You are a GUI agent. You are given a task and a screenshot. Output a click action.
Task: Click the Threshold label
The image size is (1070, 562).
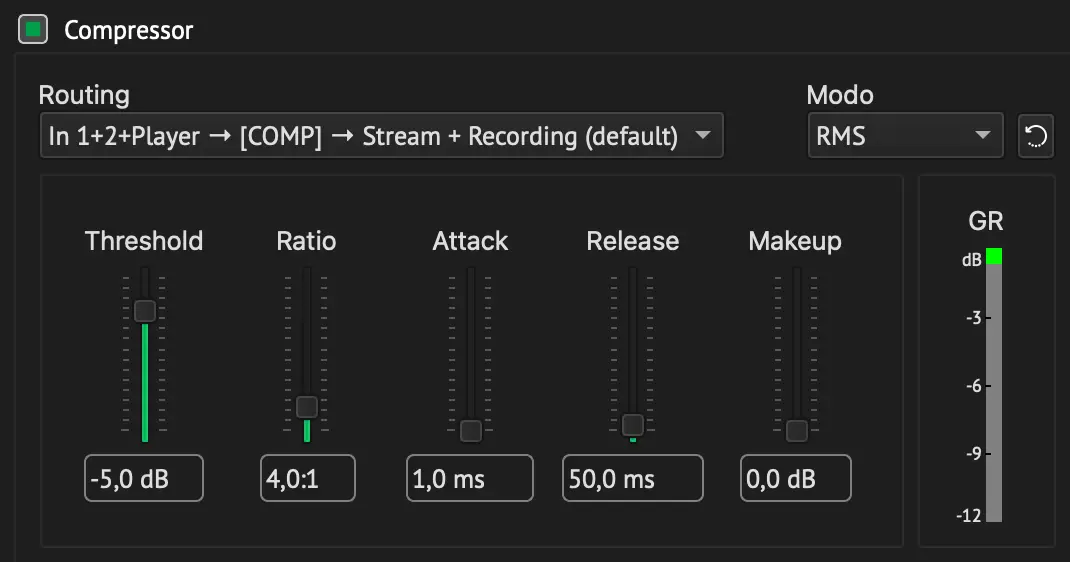click(144, 241)
